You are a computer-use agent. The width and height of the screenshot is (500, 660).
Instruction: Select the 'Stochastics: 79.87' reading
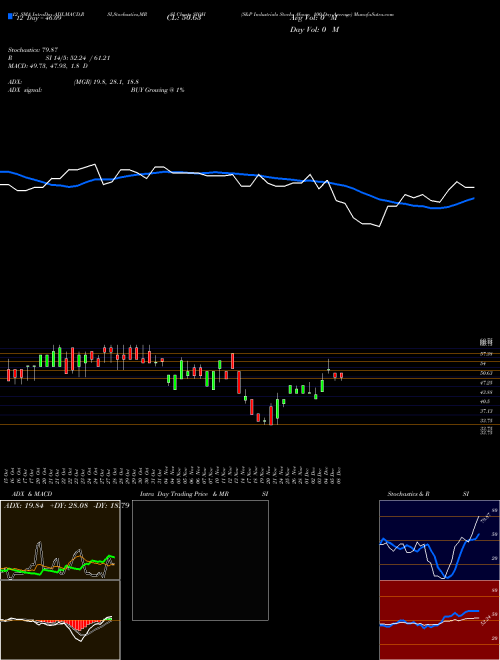[33, 50]
